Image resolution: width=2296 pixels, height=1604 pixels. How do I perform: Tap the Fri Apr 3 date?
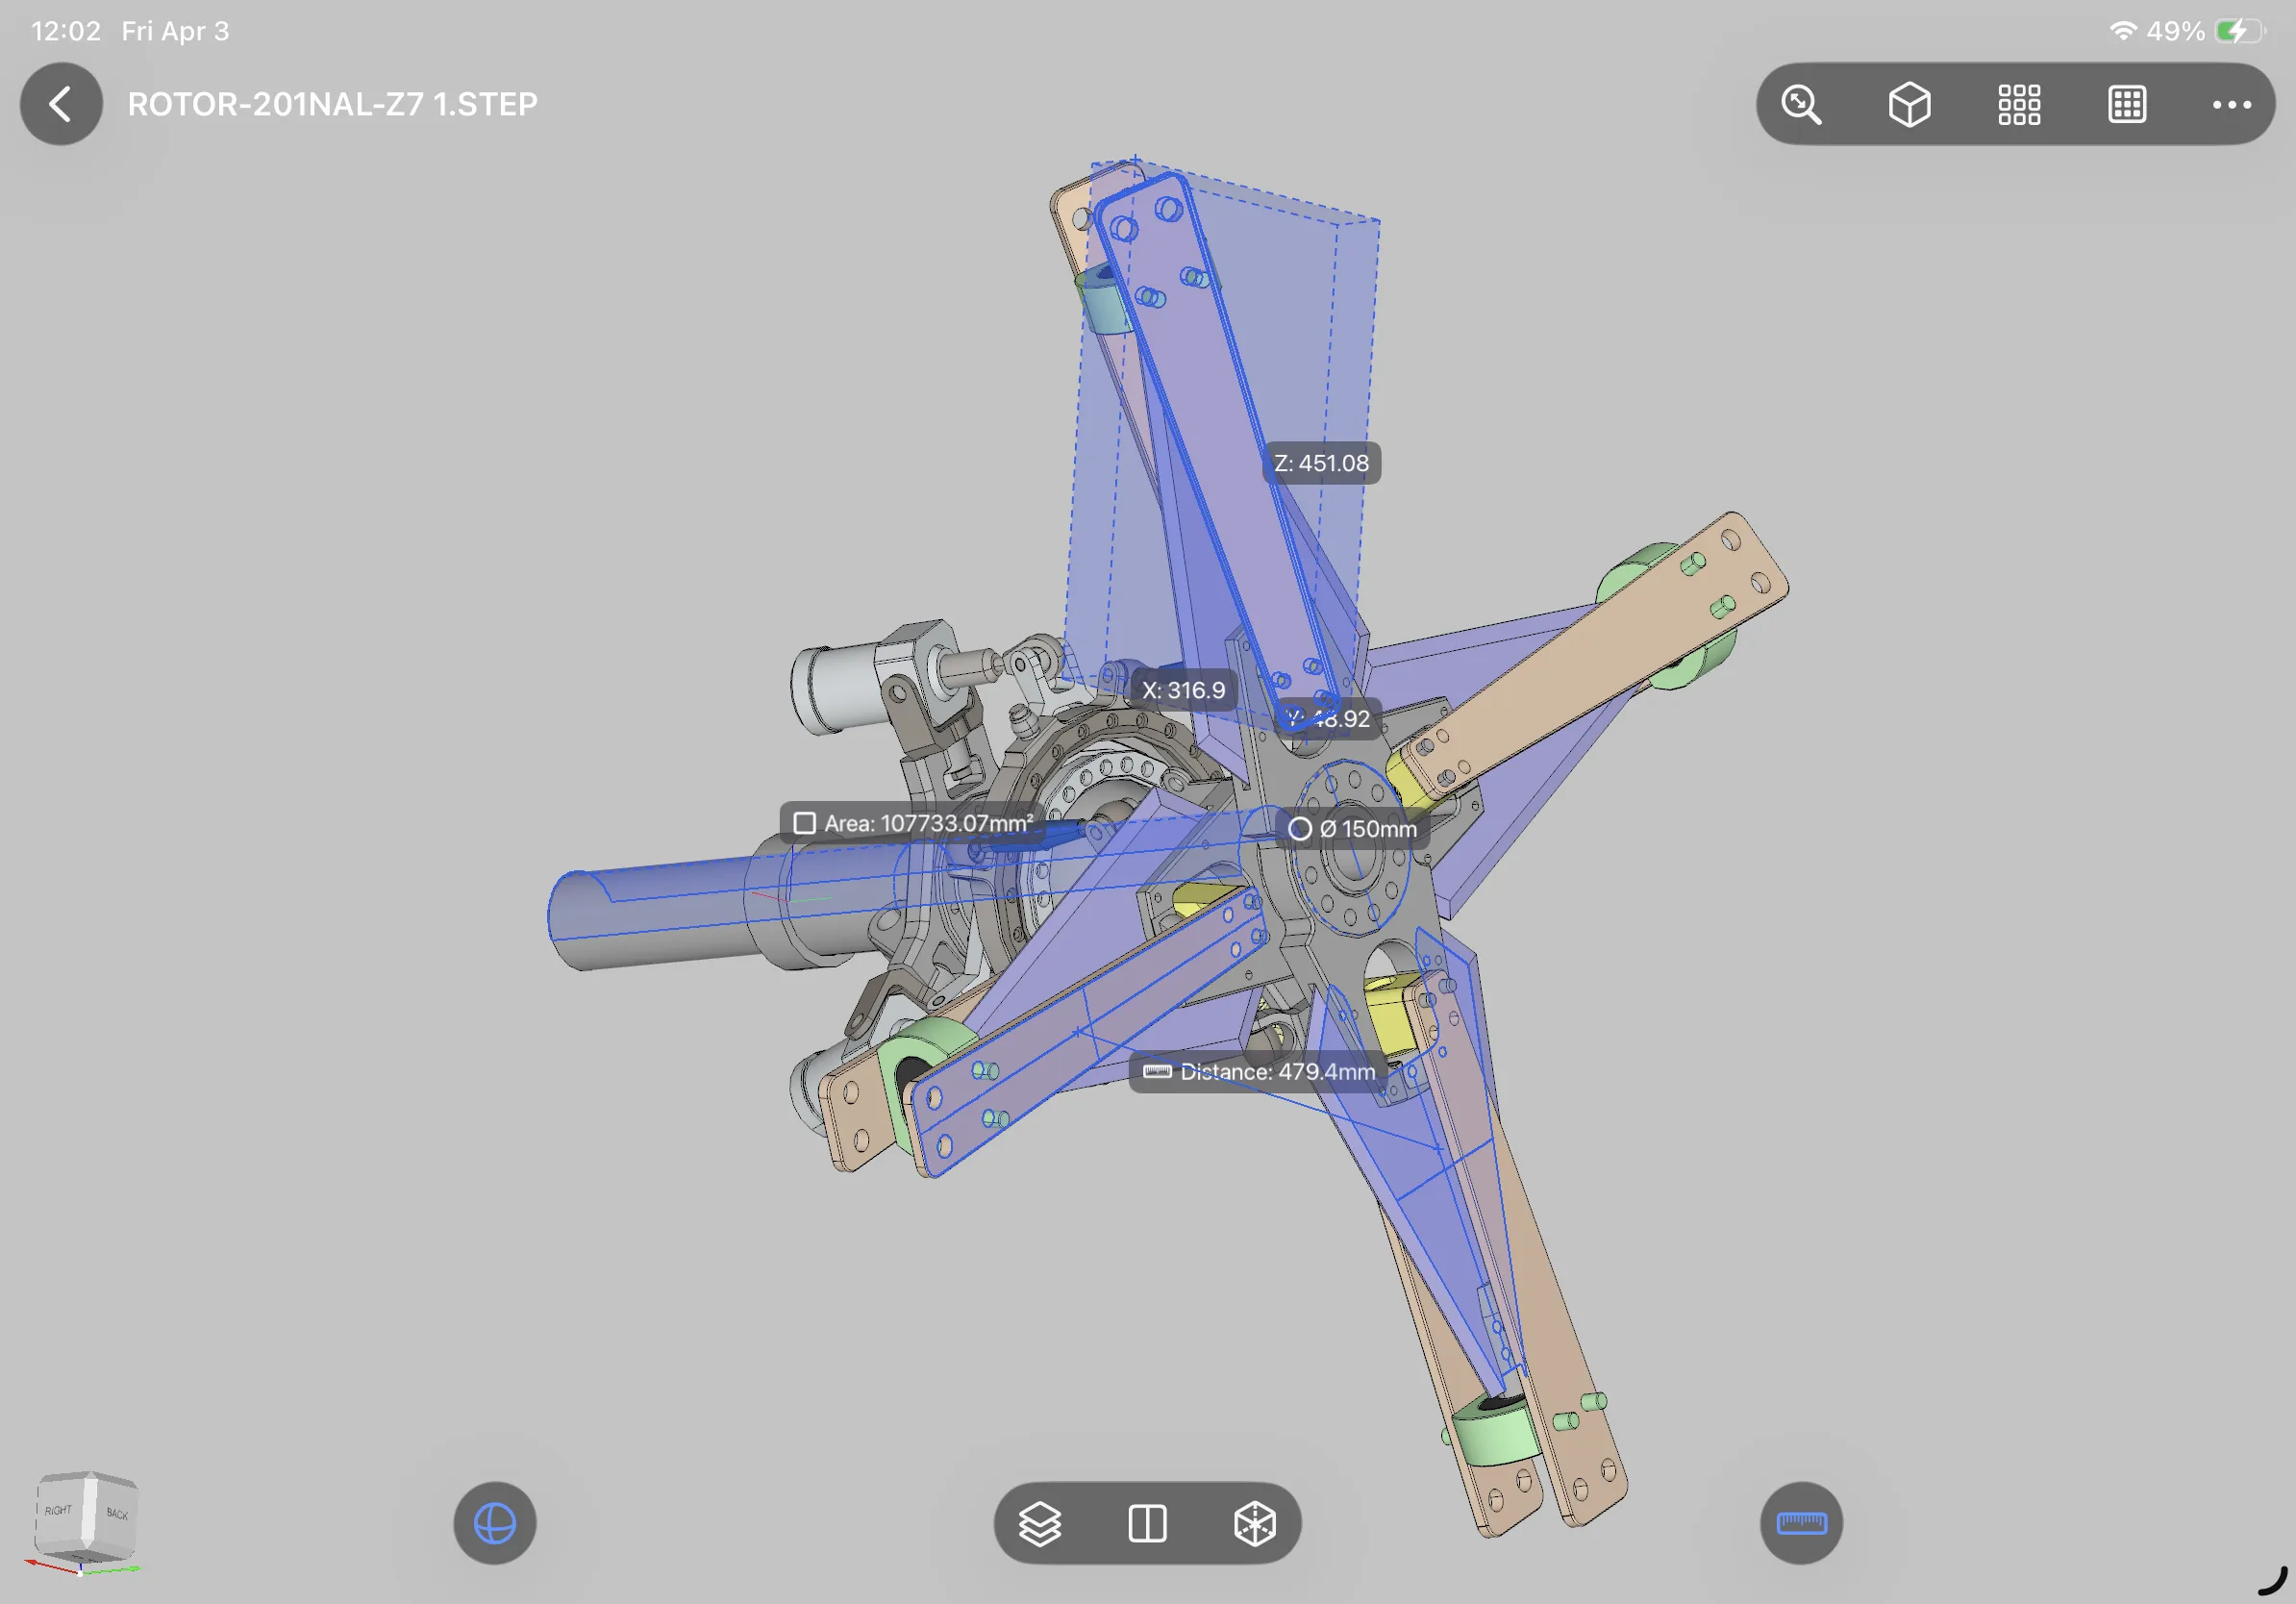[x=175, y=31]
